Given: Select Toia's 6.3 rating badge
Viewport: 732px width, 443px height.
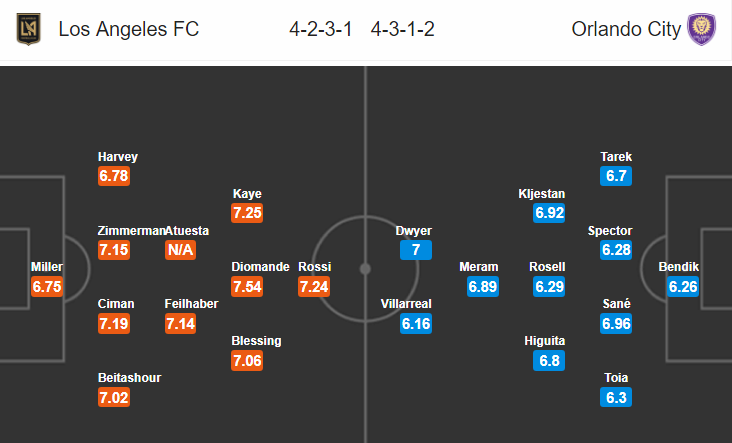Looking at the screenshot, I should (x=616, y=397).
